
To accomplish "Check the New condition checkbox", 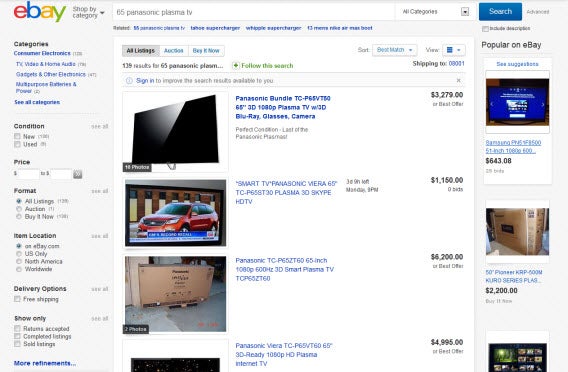I will [17, 137].
